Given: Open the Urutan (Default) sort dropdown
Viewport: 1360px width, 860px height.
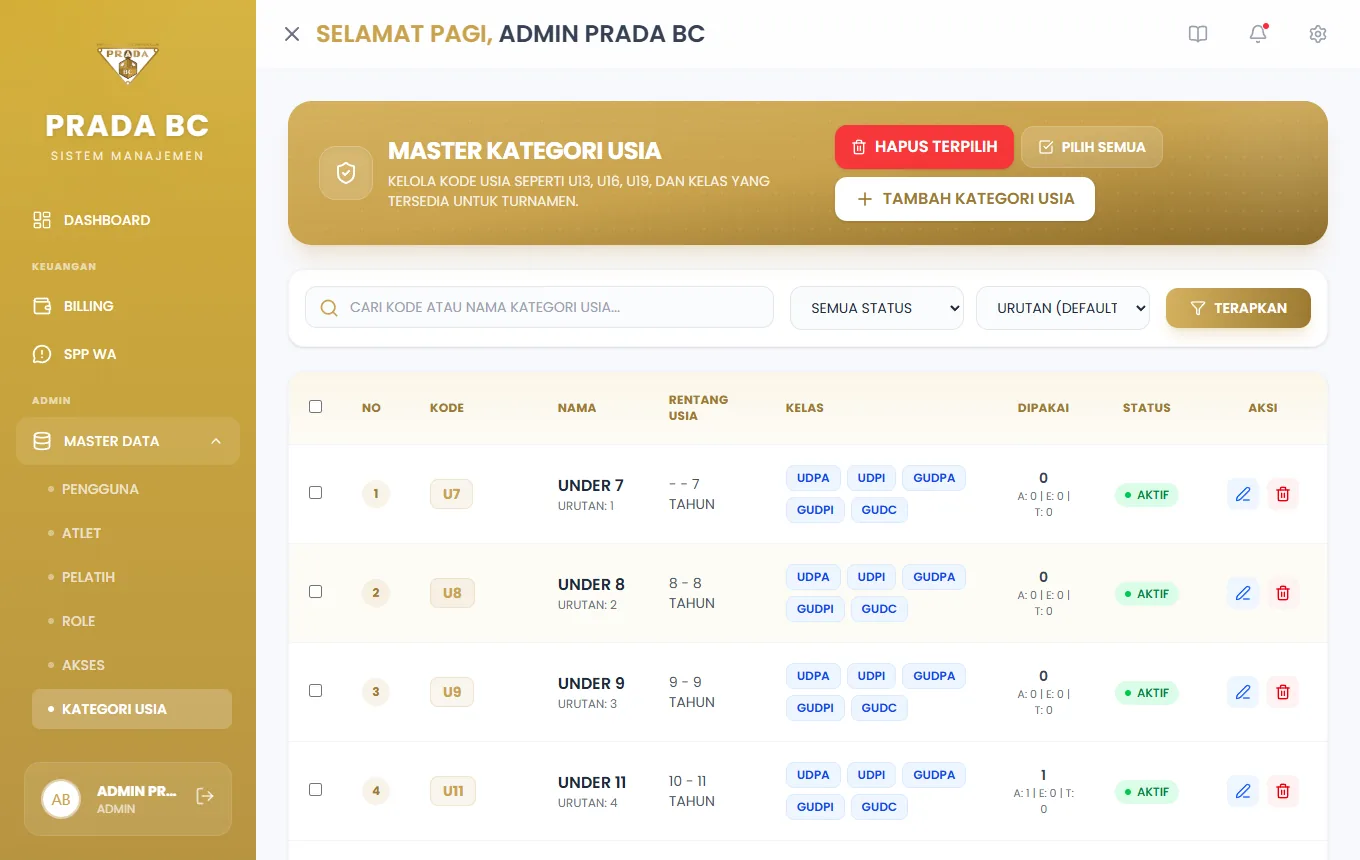Looking at the screenshot, I should [1063, 308].
